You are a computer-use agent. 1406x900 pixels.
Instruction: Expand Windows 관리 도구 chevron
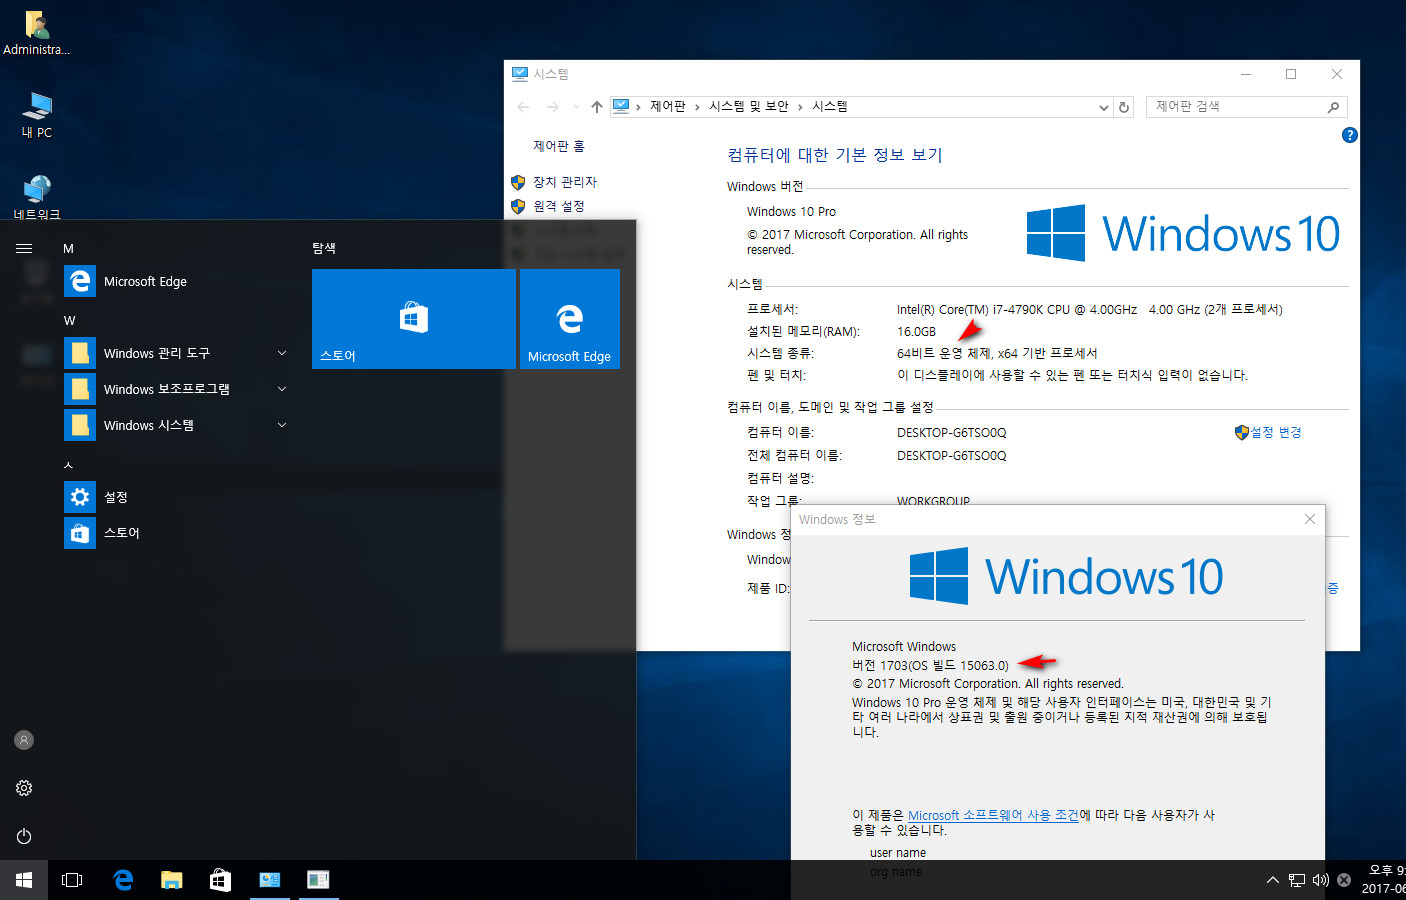(282, 353)
